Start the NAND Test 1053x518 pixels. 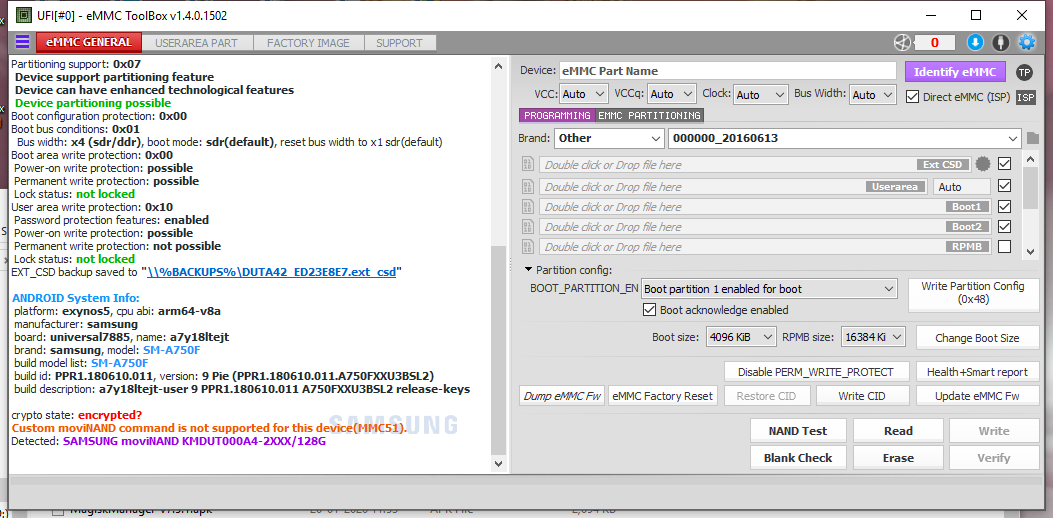coord(798,431)
